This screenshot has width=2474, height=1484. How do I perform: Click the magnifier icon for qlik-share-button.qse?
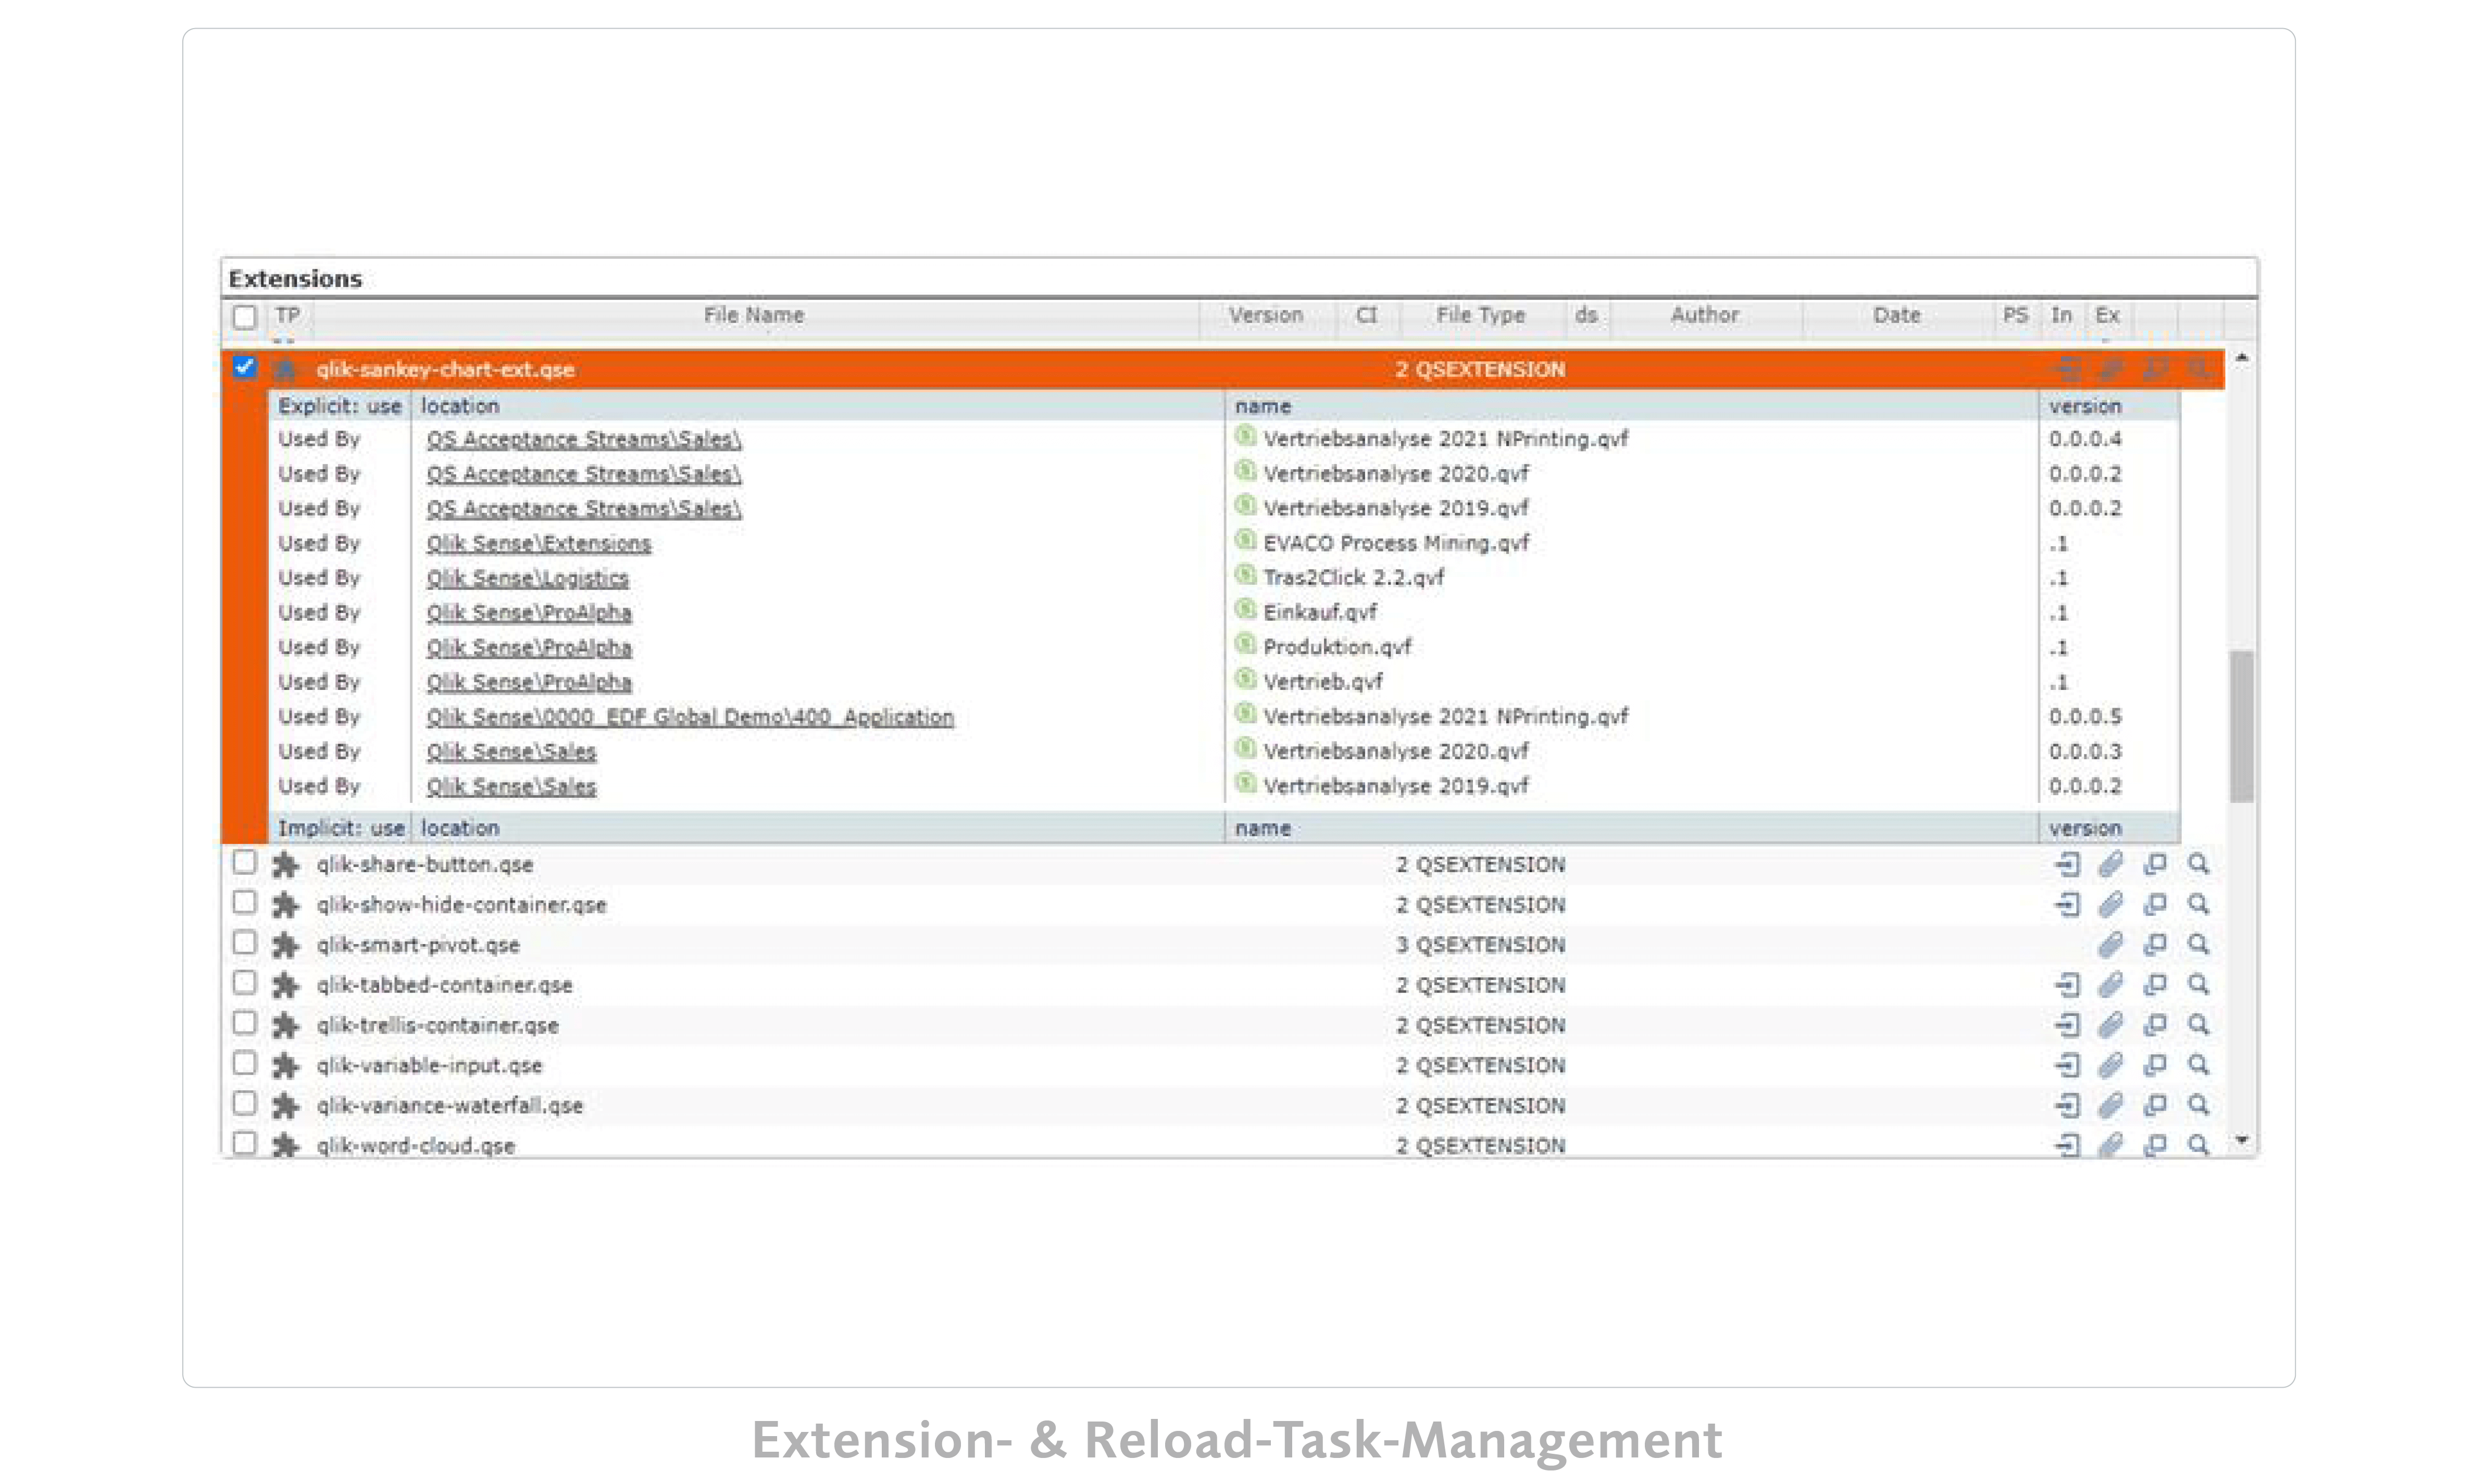click(2198, 864)
